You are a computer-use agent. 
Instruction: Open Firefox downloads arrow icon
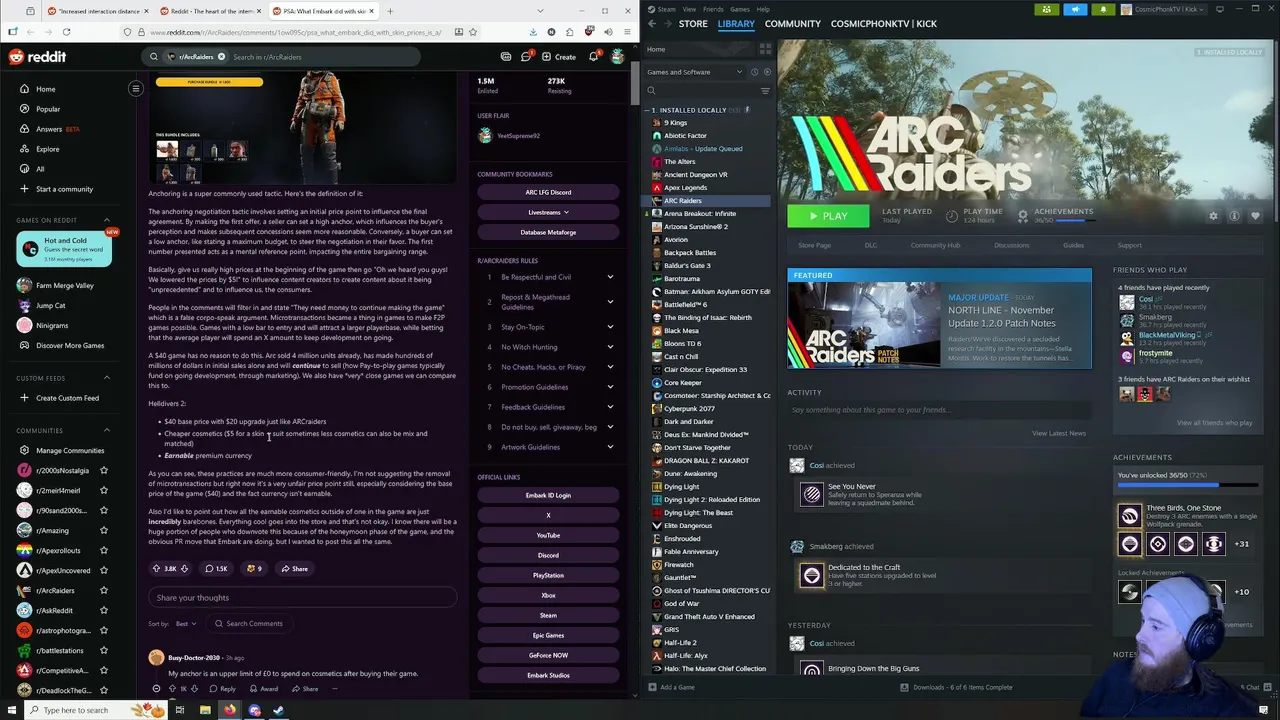pos(533,32)
